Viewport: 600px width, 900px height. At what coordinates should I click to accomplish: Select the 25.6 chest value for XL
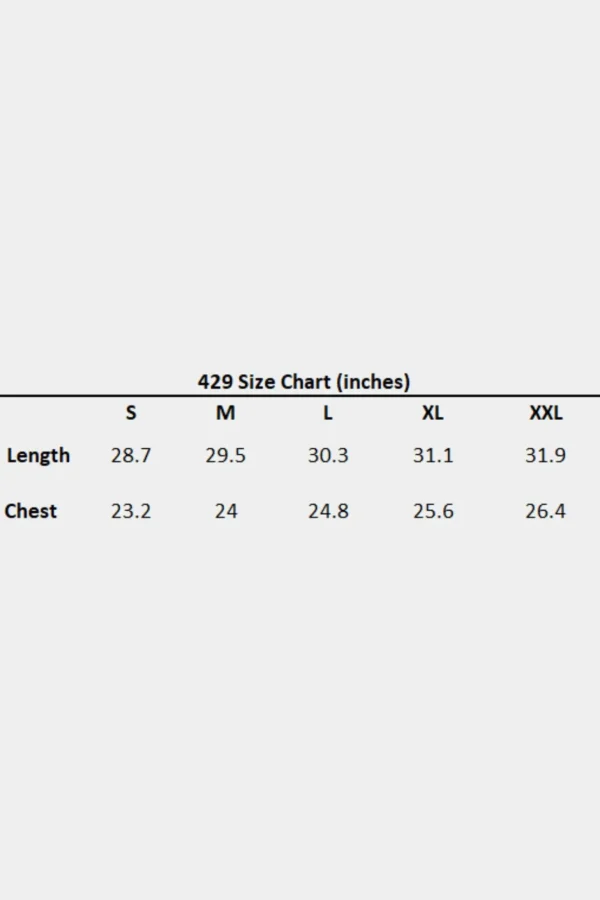(433, 511)
